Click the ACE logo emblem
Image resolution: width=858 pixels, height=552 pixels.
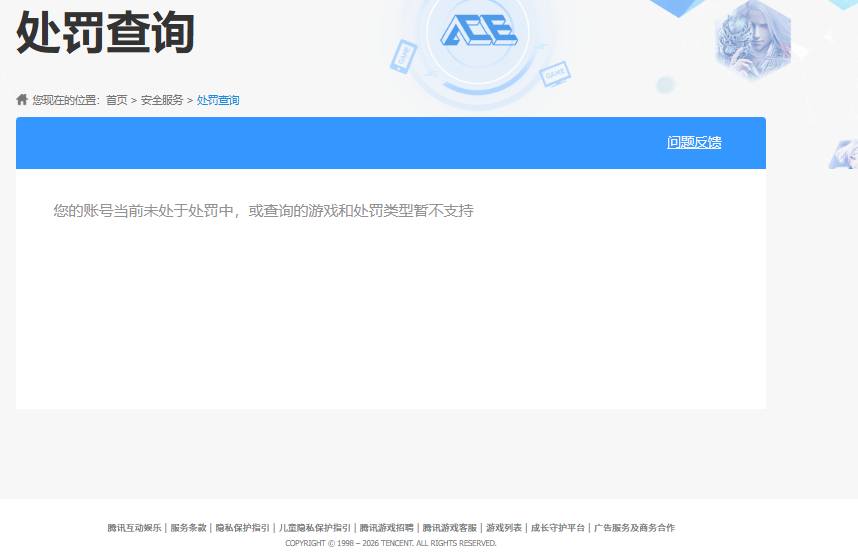pos(479,30)
